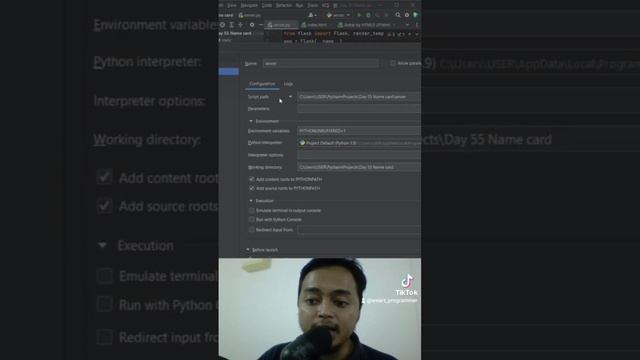640x360 pixels.
Task: Open the Code menu
Action: 267,5
